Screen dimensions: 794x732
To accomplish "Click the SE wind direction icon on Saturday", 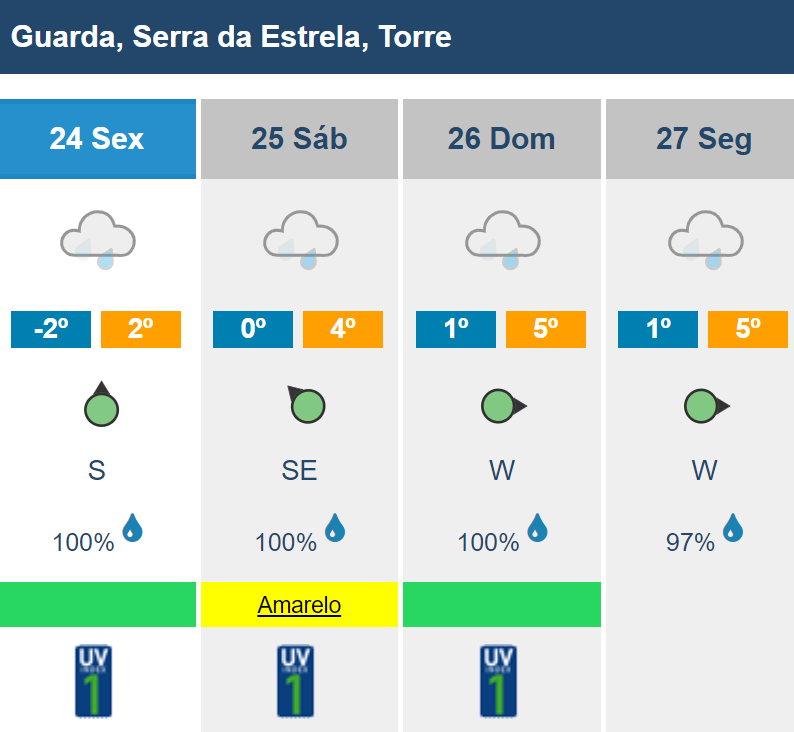I will 306,404.
